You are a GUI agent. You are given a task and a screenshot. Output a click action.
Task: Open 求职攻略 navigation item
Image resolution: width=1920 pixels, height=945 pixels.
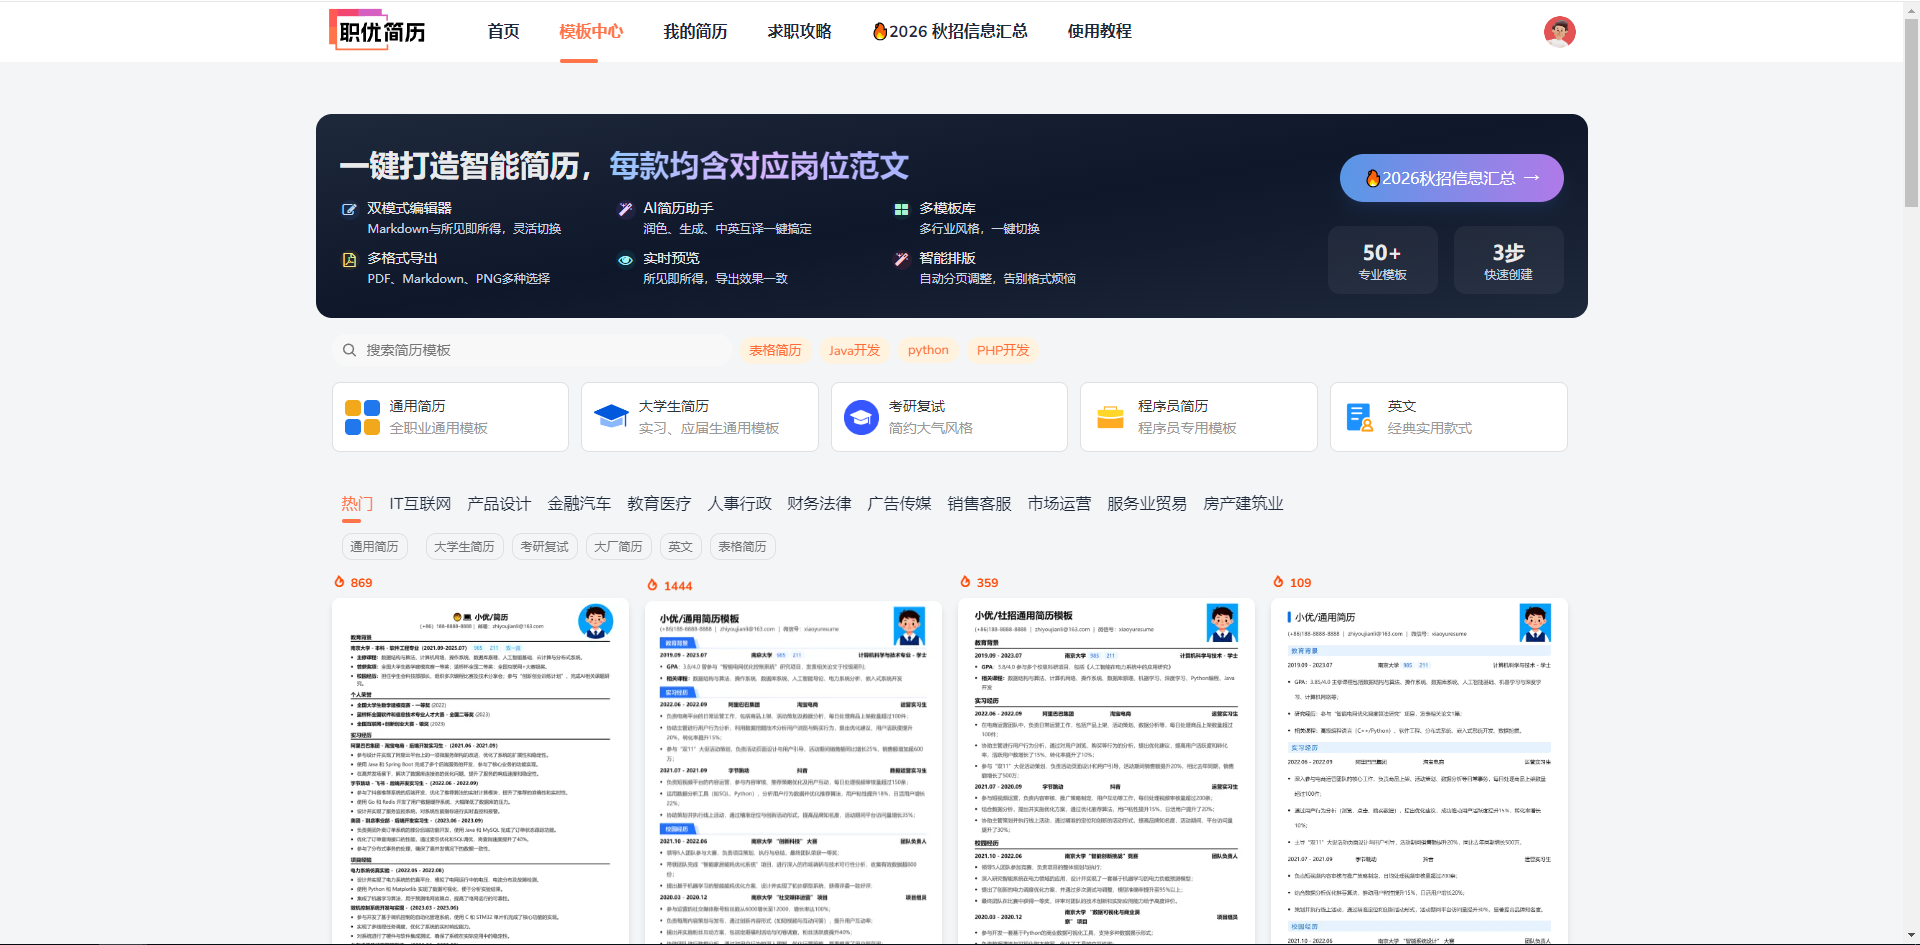799,32
